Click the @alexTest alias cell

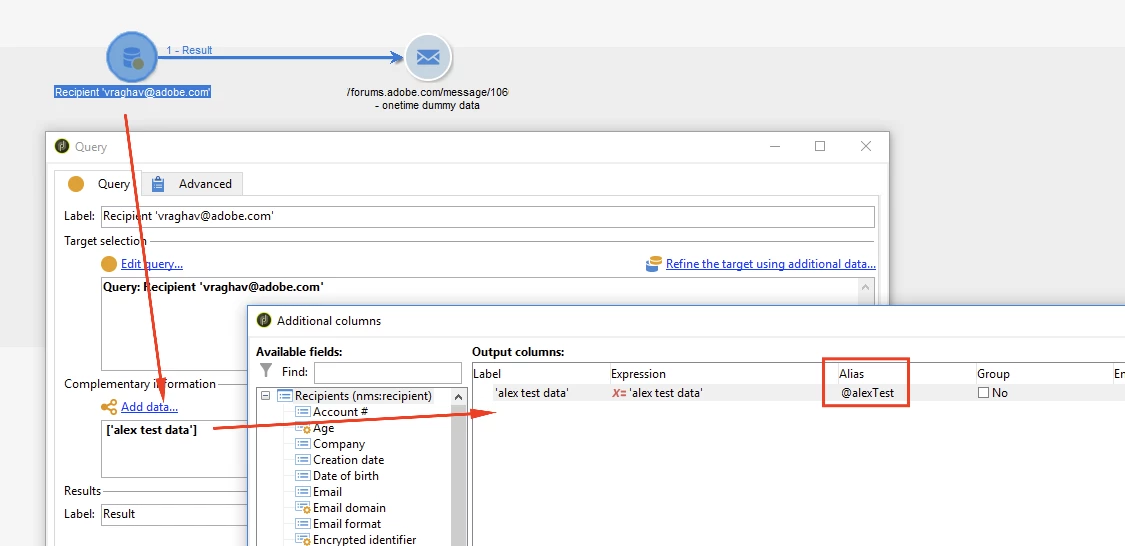pyautogui.click(x=867, y=392)
